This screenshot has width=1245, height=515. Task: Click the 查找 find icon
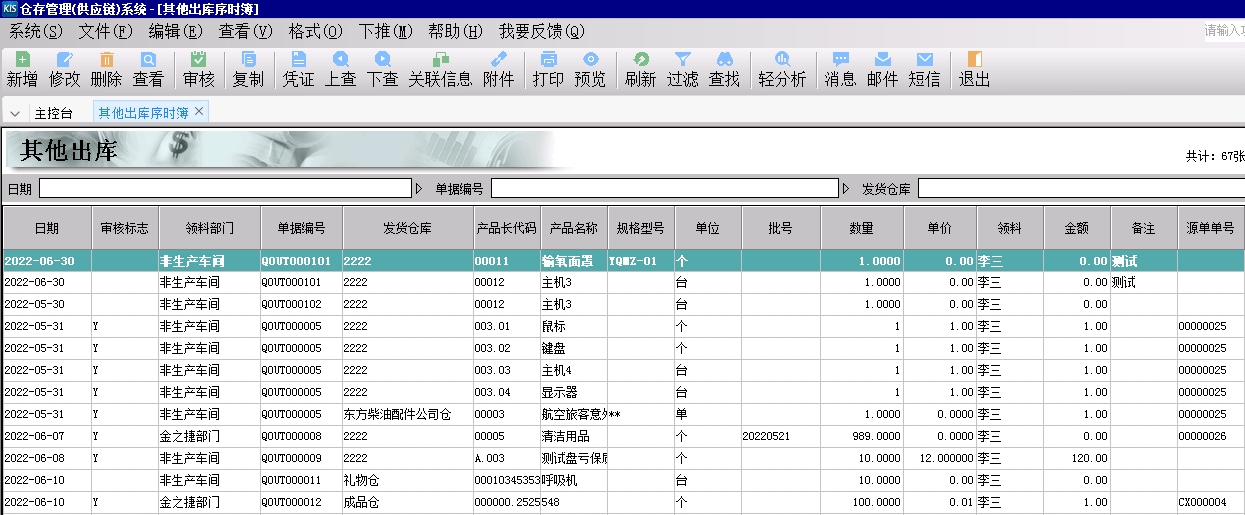click(724, 69)
